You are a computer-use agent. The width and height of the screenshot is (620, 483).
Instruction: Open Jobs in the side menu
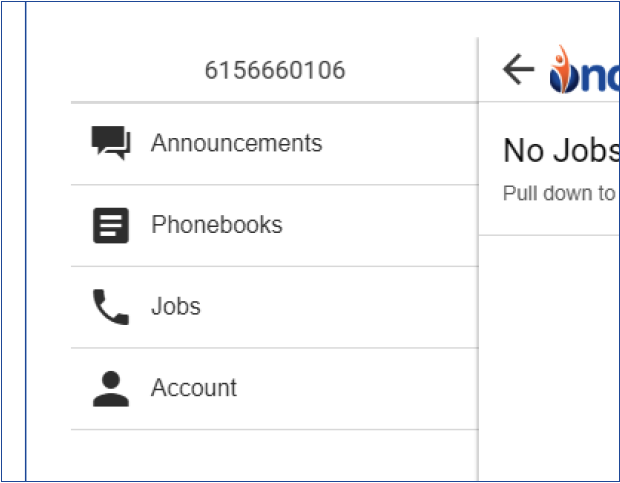click(176, 307)
